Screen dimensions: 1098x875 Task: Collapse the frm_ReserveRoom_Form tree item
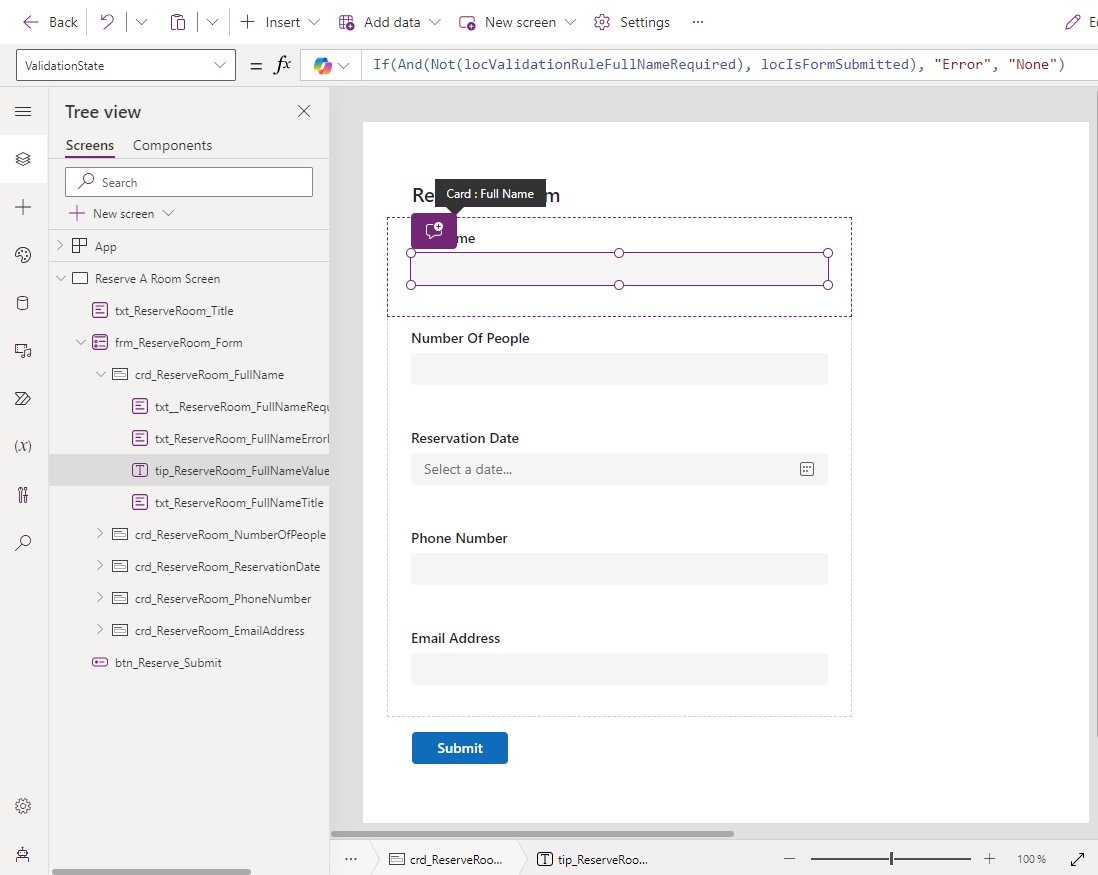coord(81,342)
